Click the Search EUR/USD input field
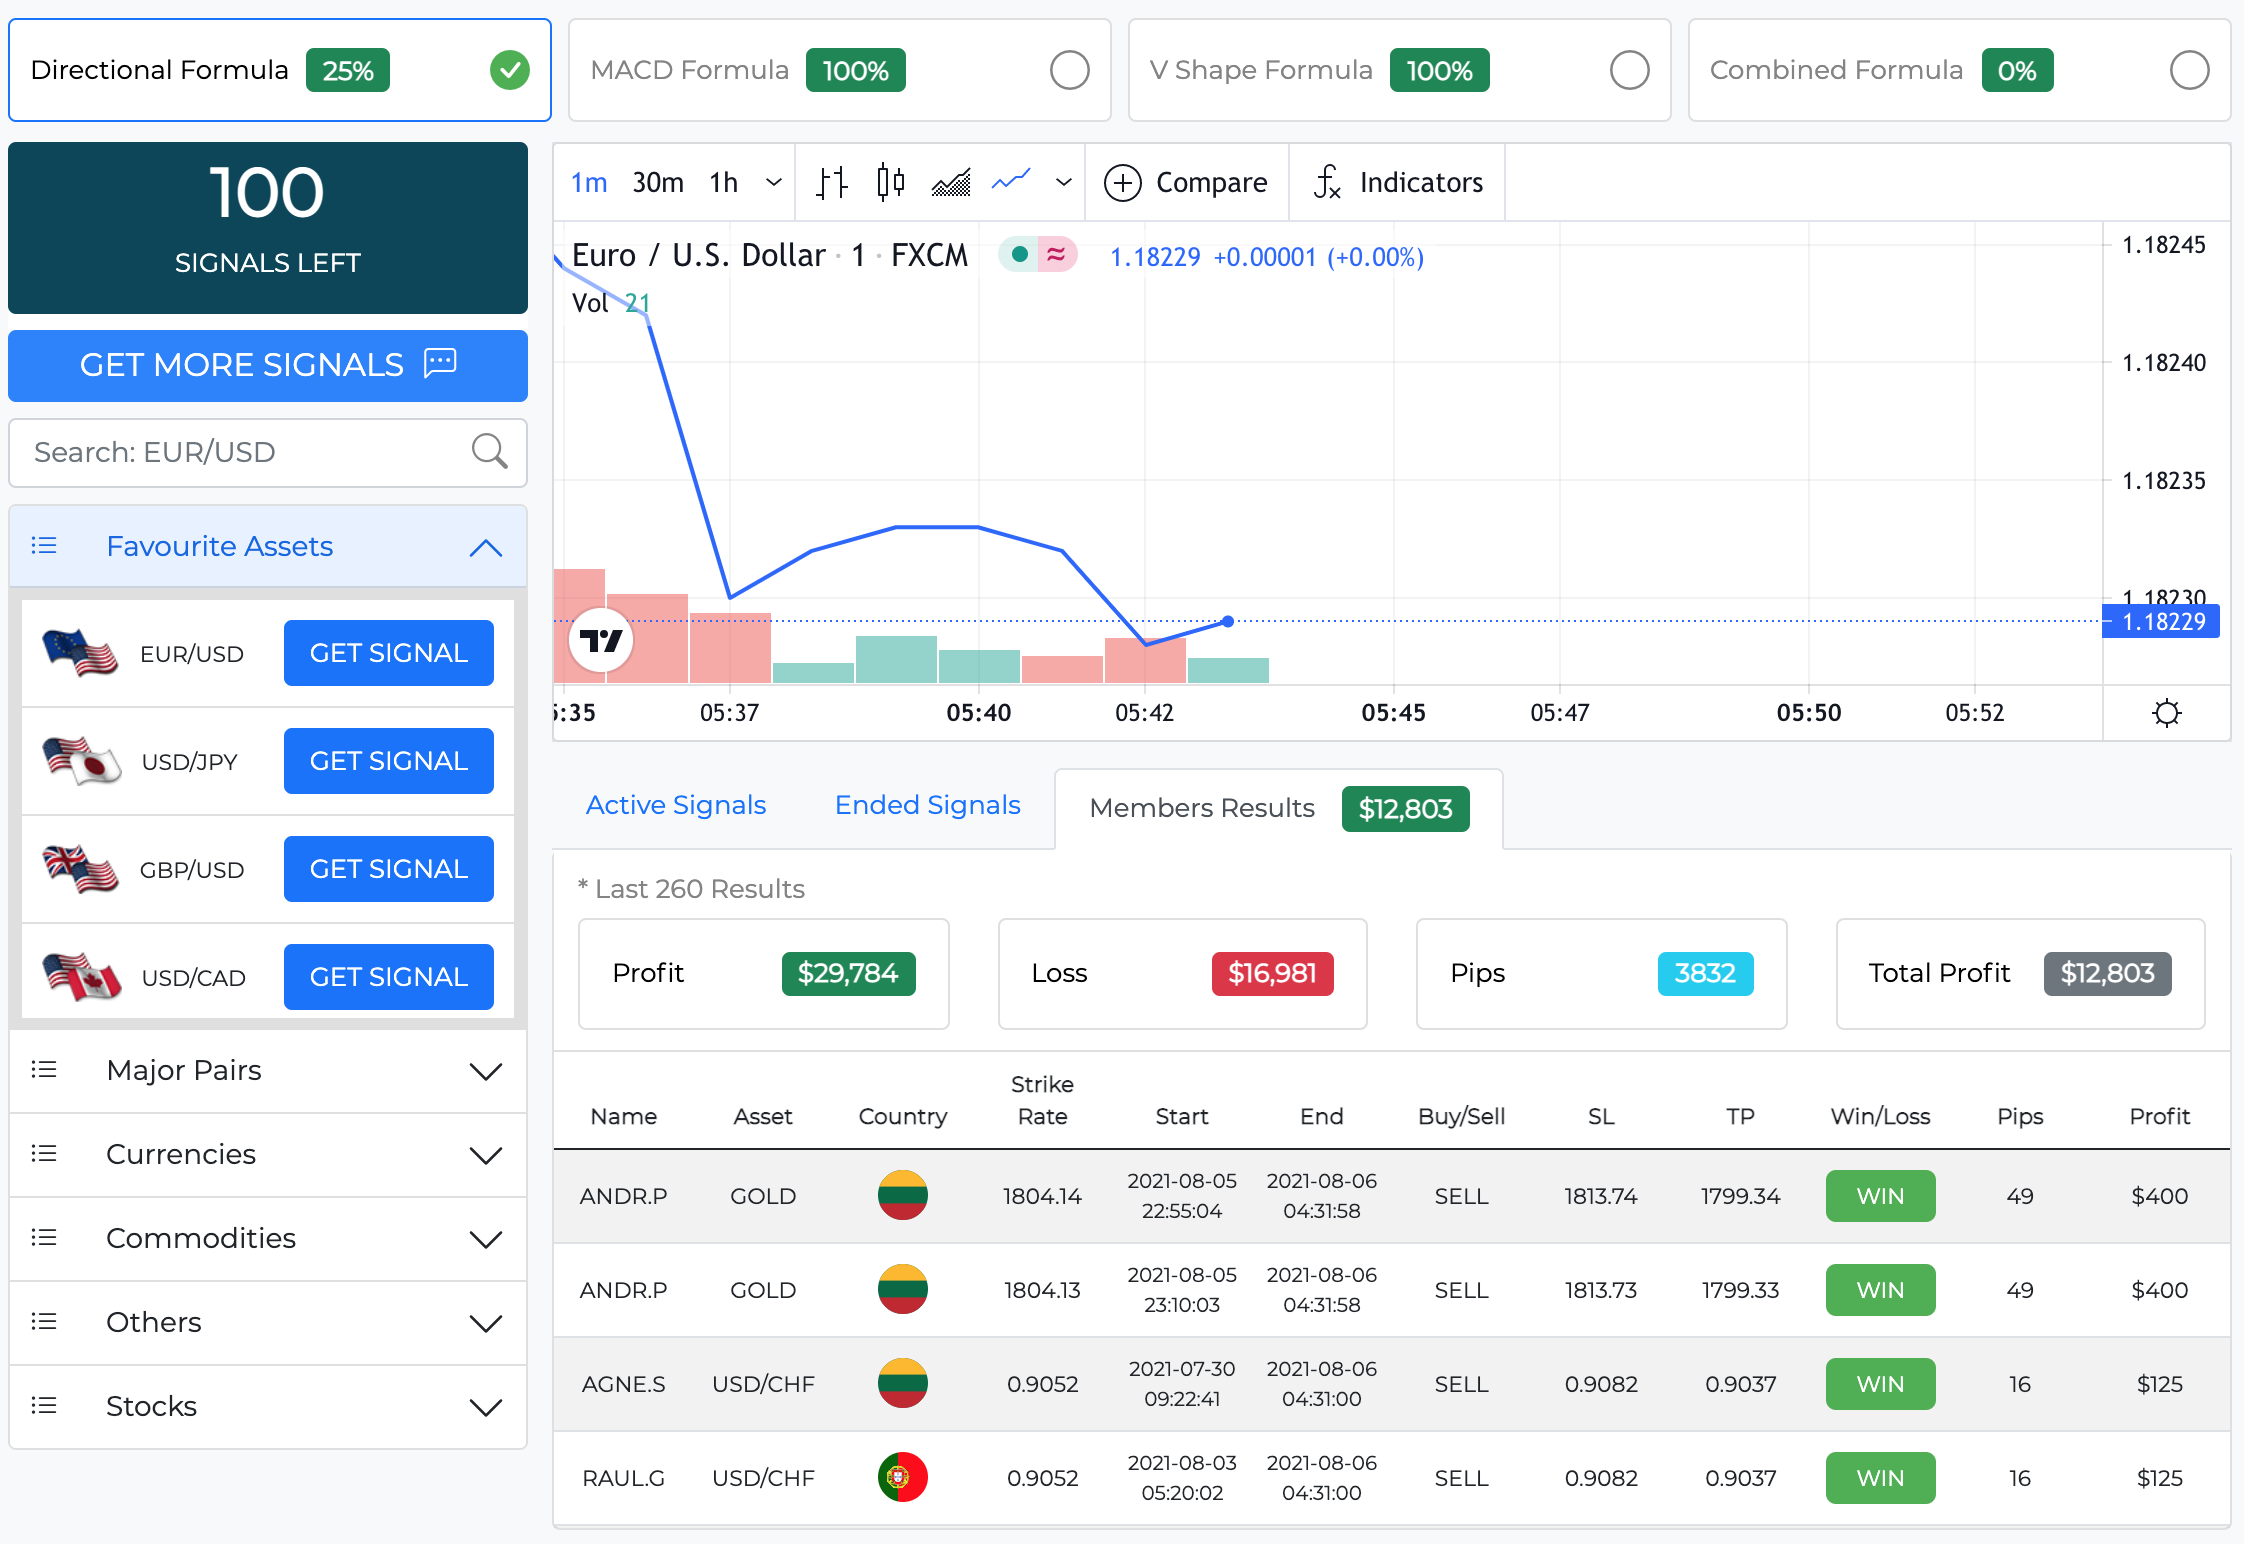The width and height of the screenshot is (2244, 1544). coord(268,452)
